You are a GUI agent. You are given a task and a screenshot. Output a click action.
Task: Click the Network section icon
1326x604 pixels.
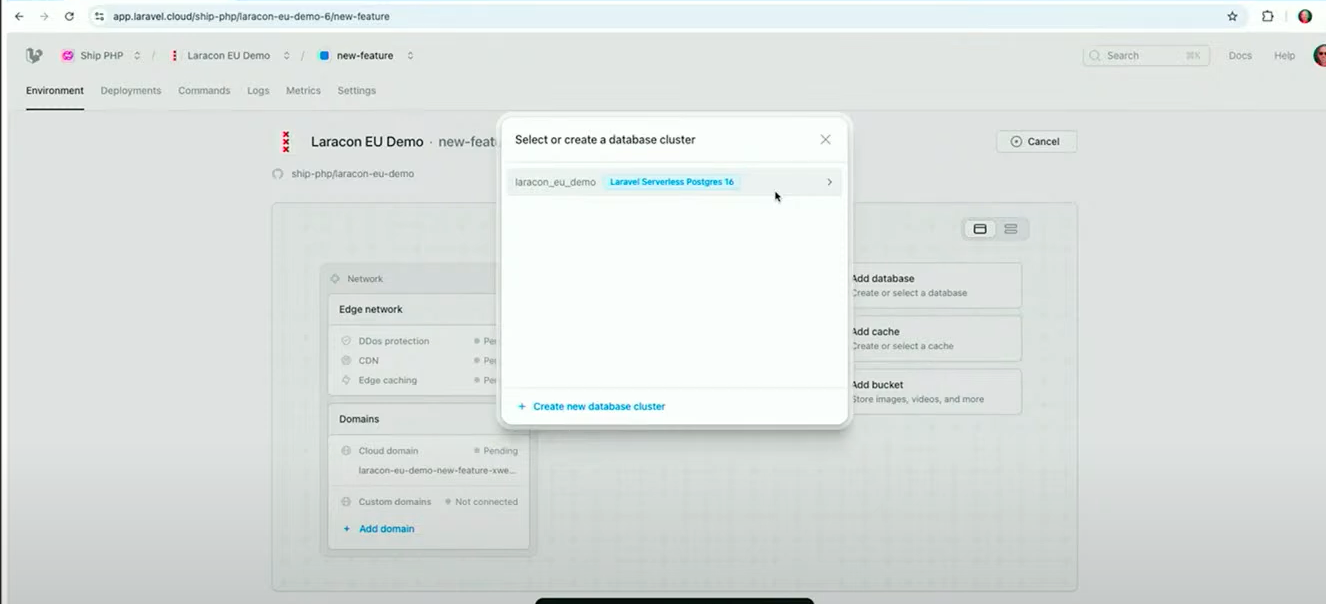pyautogui.click(x=335, y=279)
